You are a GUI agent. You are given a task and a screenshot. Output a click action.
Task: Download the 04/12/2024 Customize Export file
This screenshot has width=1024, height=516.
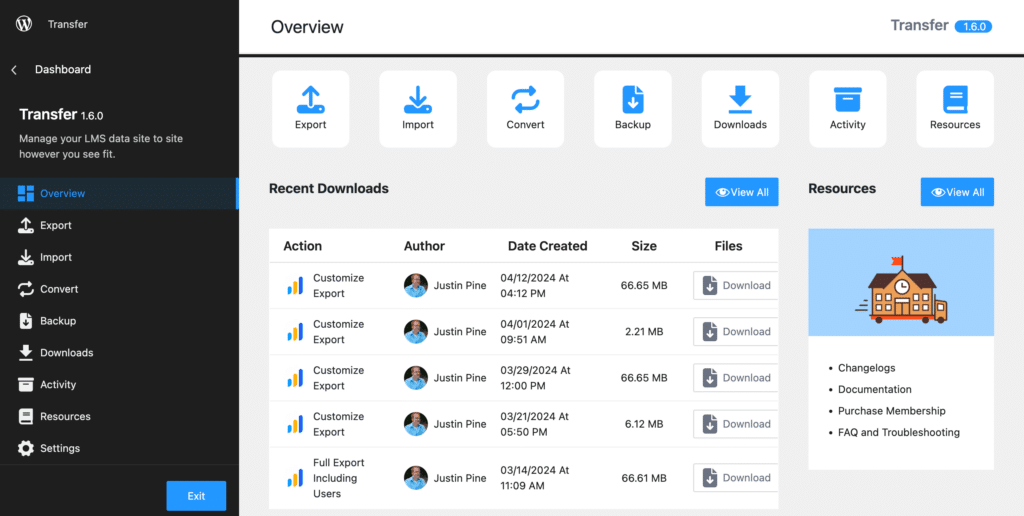click(x=737, y=286)
